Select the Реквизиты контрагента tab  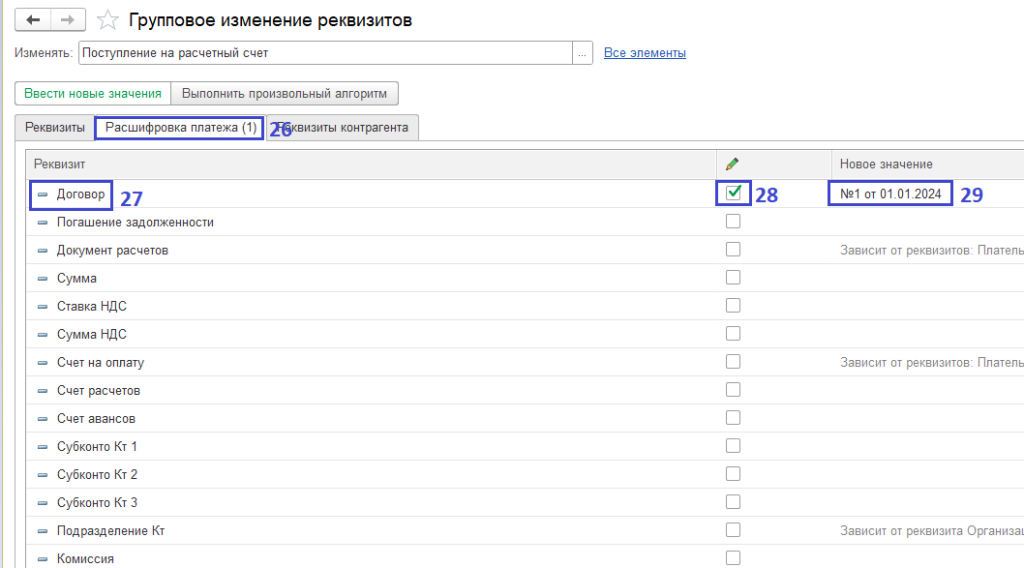tap(345, 128)
